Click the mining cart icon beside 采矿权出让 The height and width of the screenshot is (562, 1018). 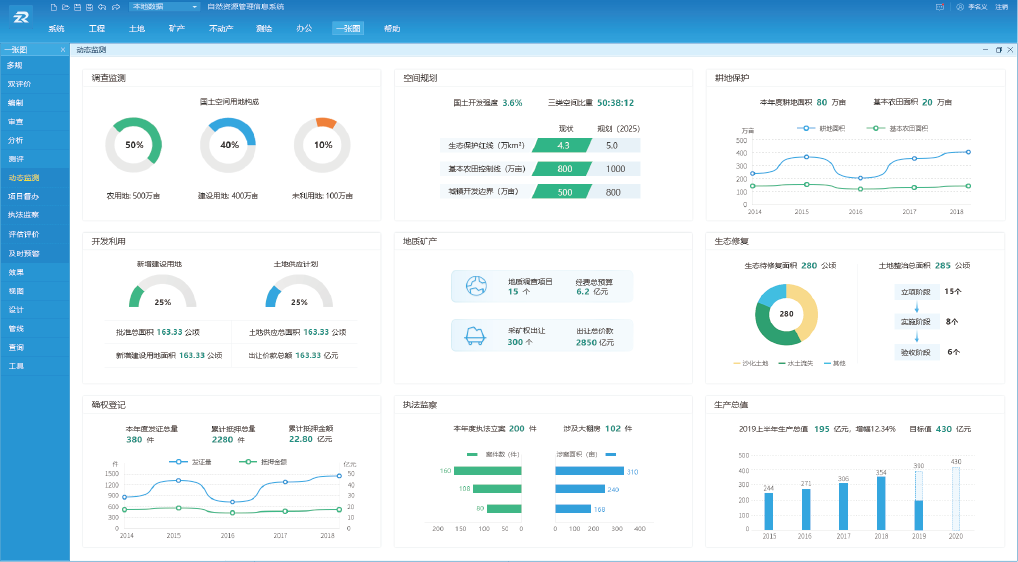point(476,336)
